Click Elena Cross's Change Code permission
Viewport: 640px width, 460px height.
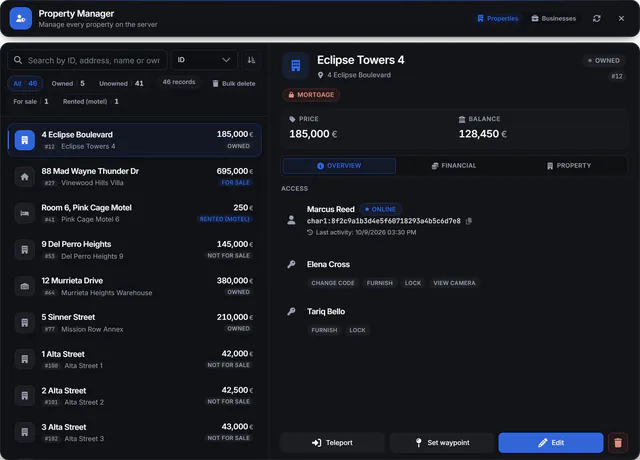click(x=333, y=283)
